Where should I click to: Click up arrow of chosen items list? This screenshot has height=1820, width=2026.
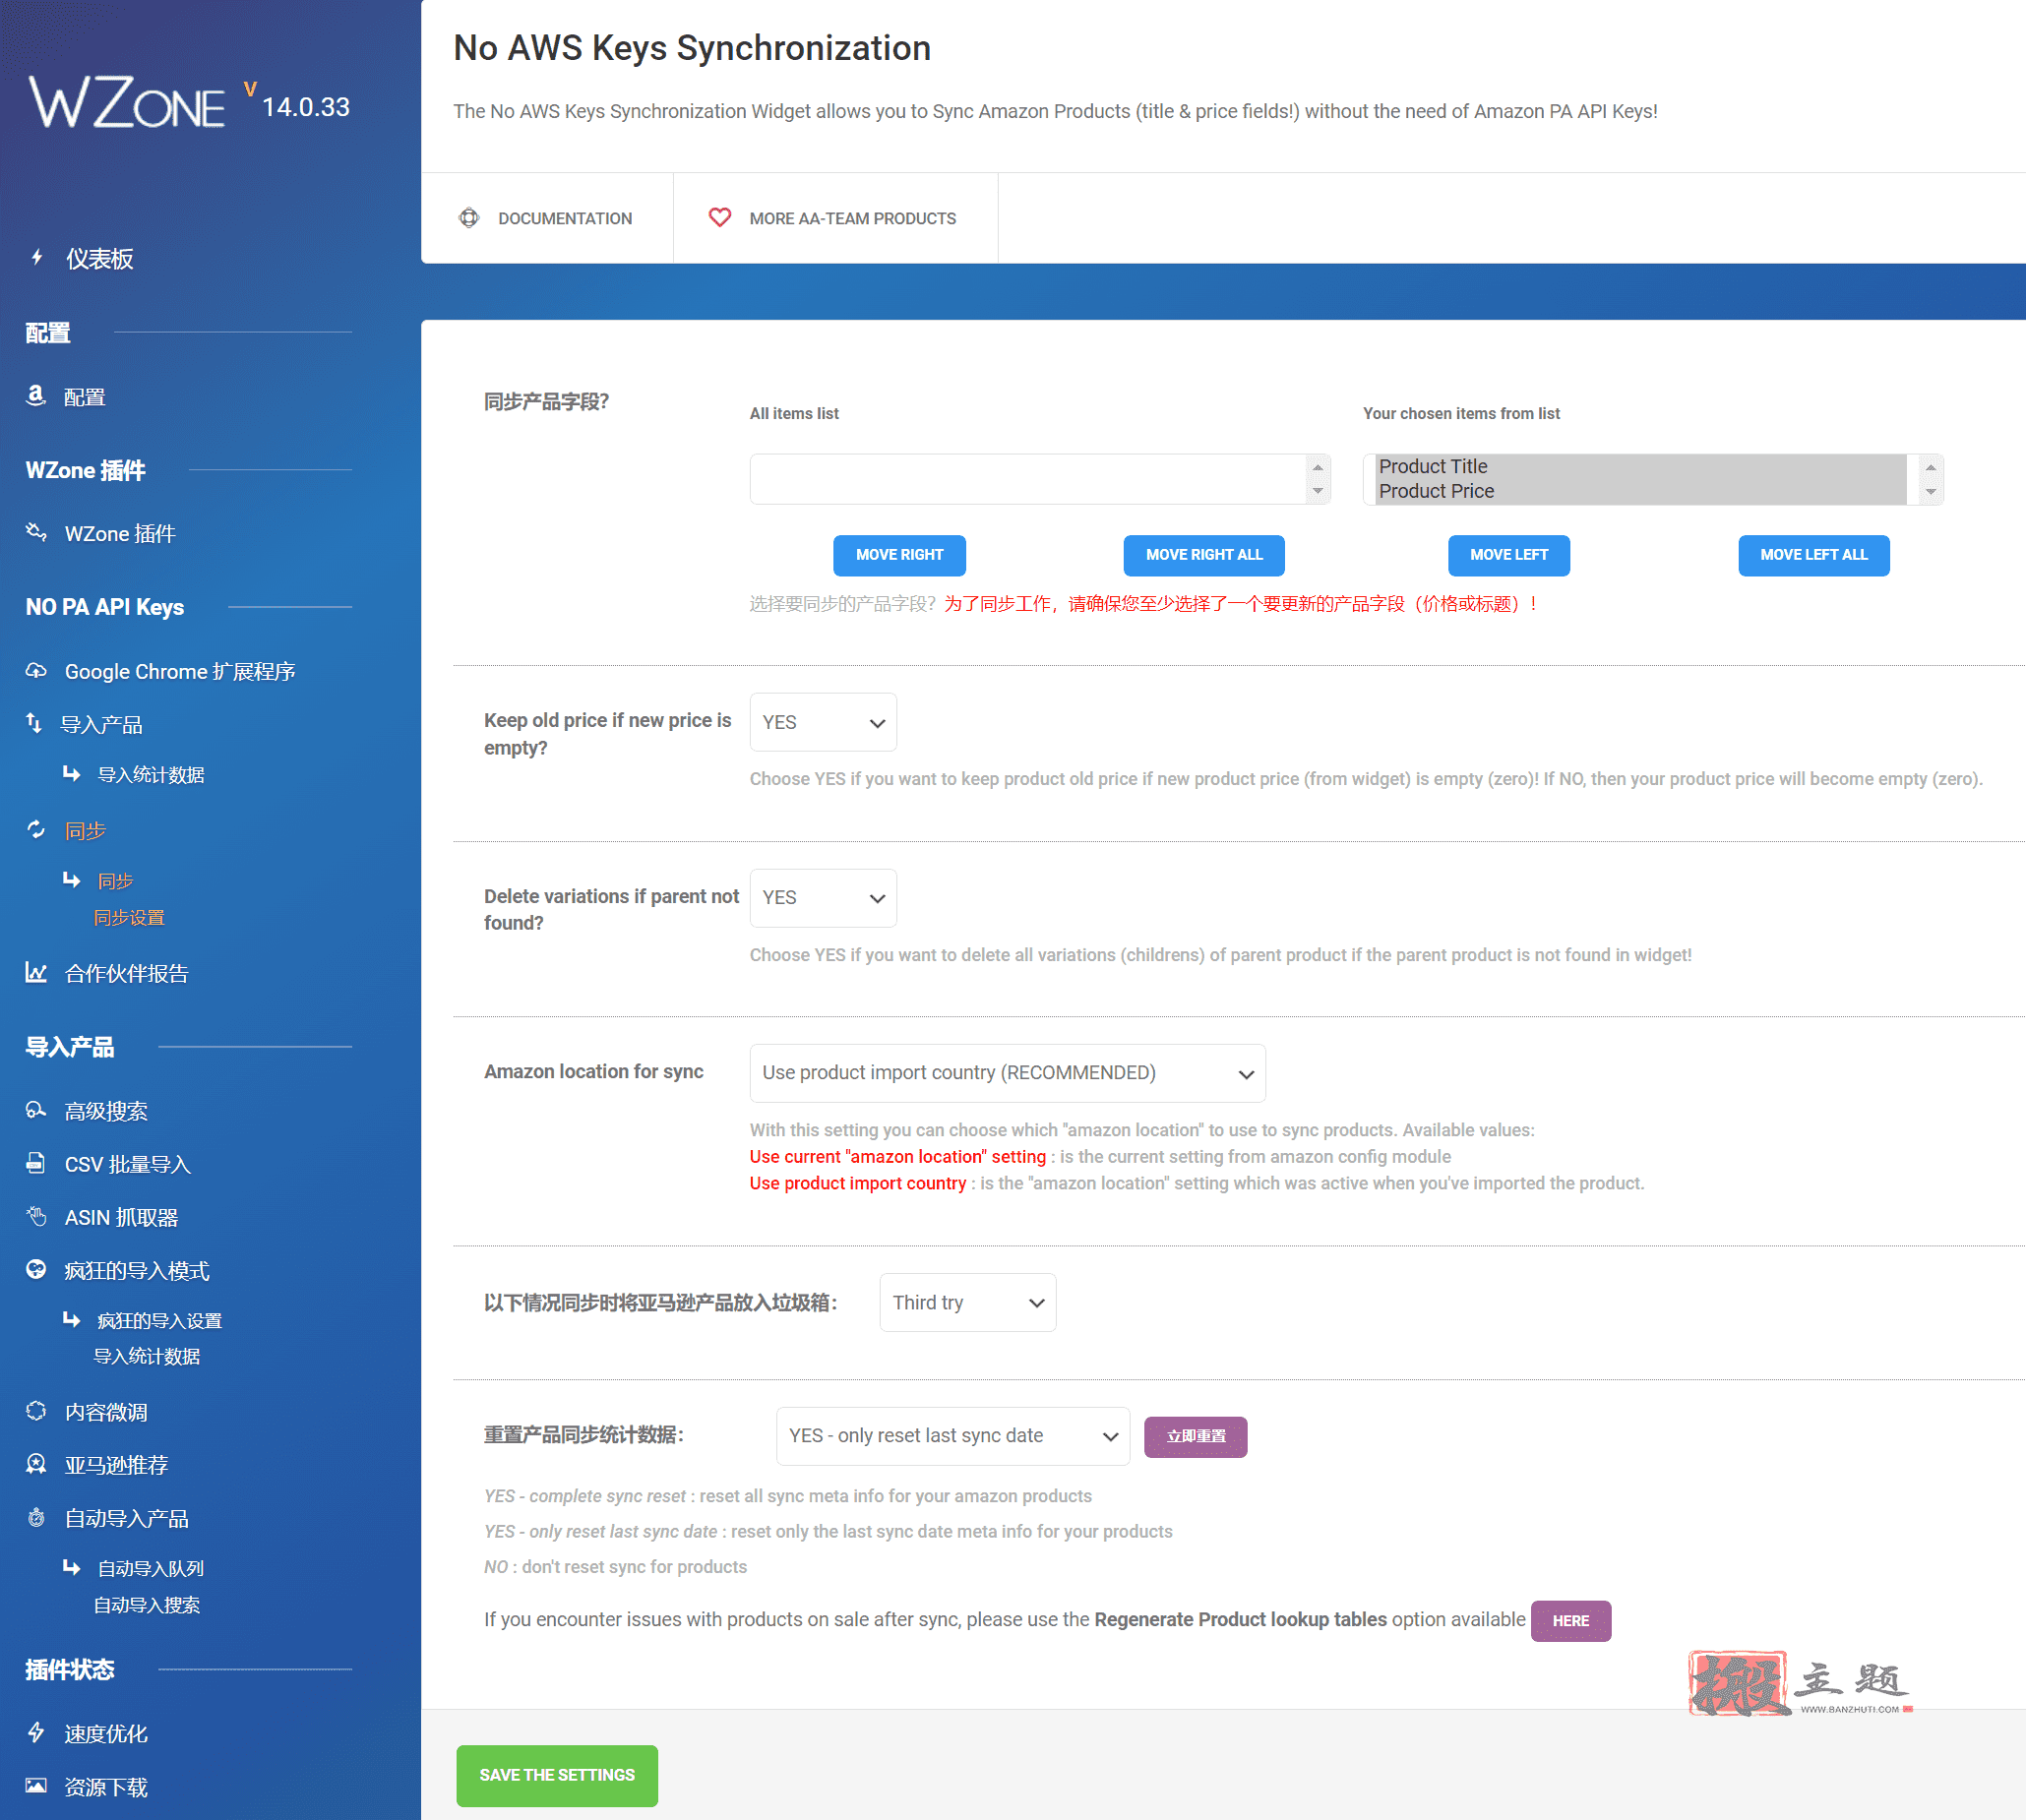point(1931,468)
